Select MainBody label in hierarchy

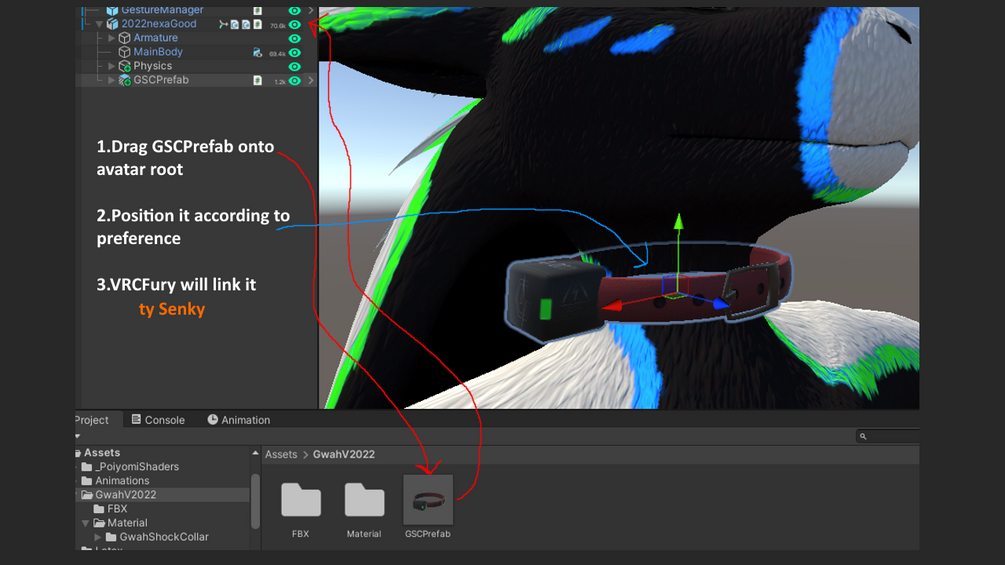click(x=158, y=52)
